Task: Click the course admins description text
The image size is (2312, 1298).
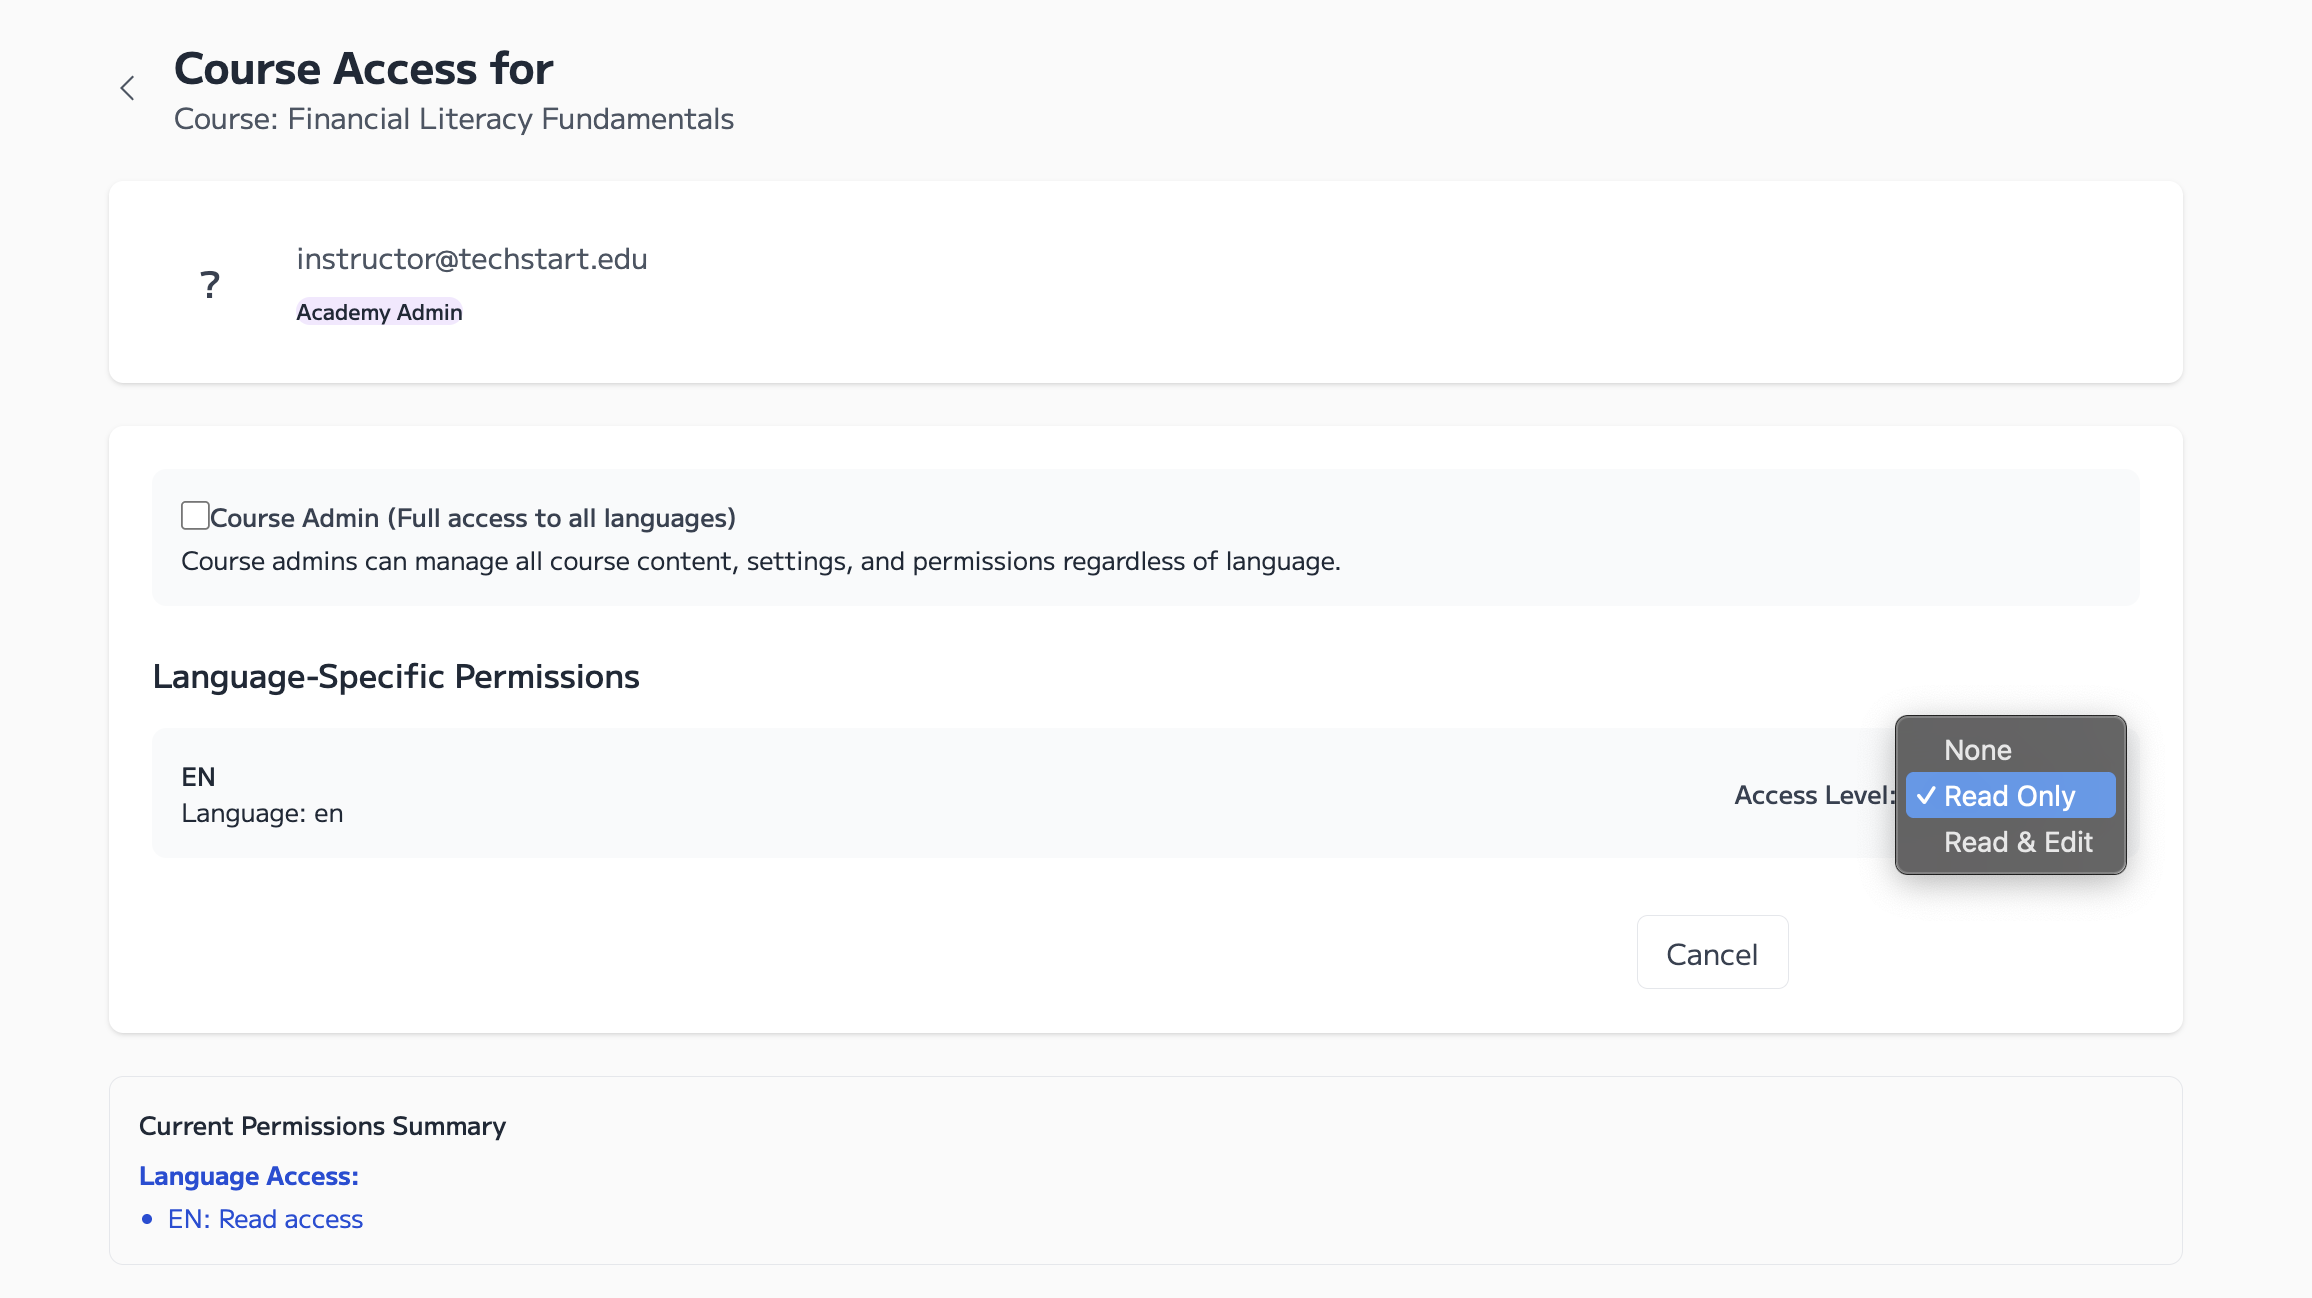Action: click(760, 561)
